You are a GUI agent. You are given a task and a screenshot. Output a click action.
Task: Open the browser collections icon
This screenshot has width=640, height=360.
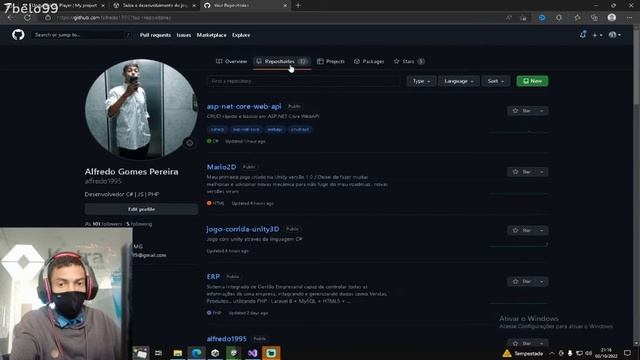[x=594, y=18]
